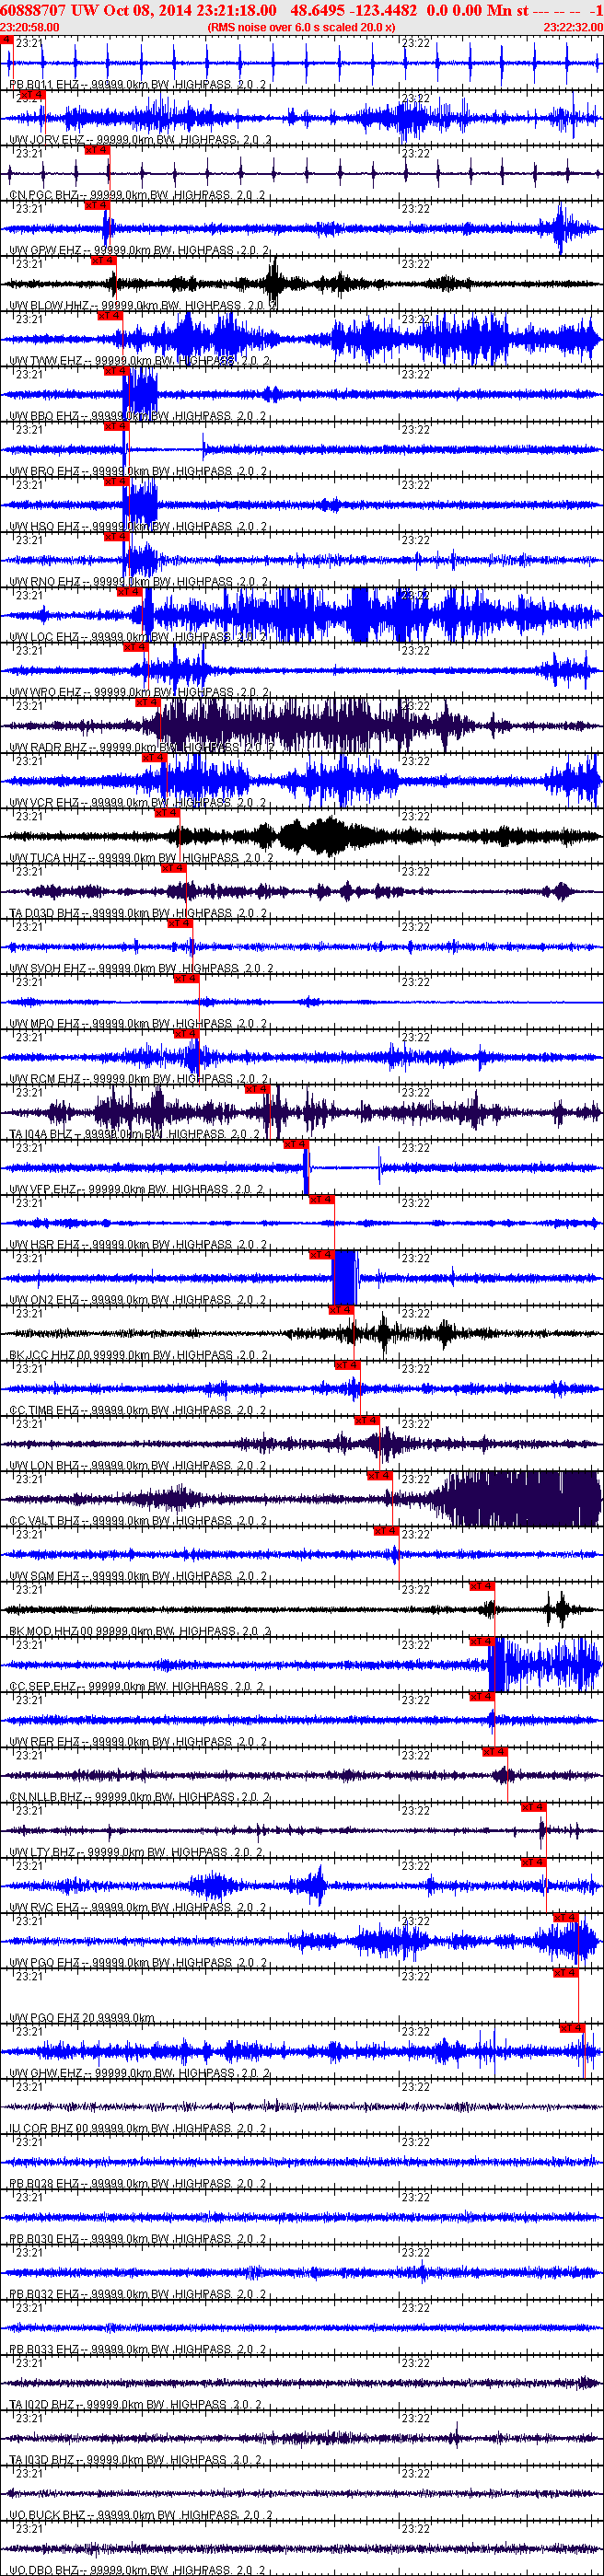604x2576 pixels.
Task: Click red pick marker on UW LOC trace
Action: click(130, 592)
